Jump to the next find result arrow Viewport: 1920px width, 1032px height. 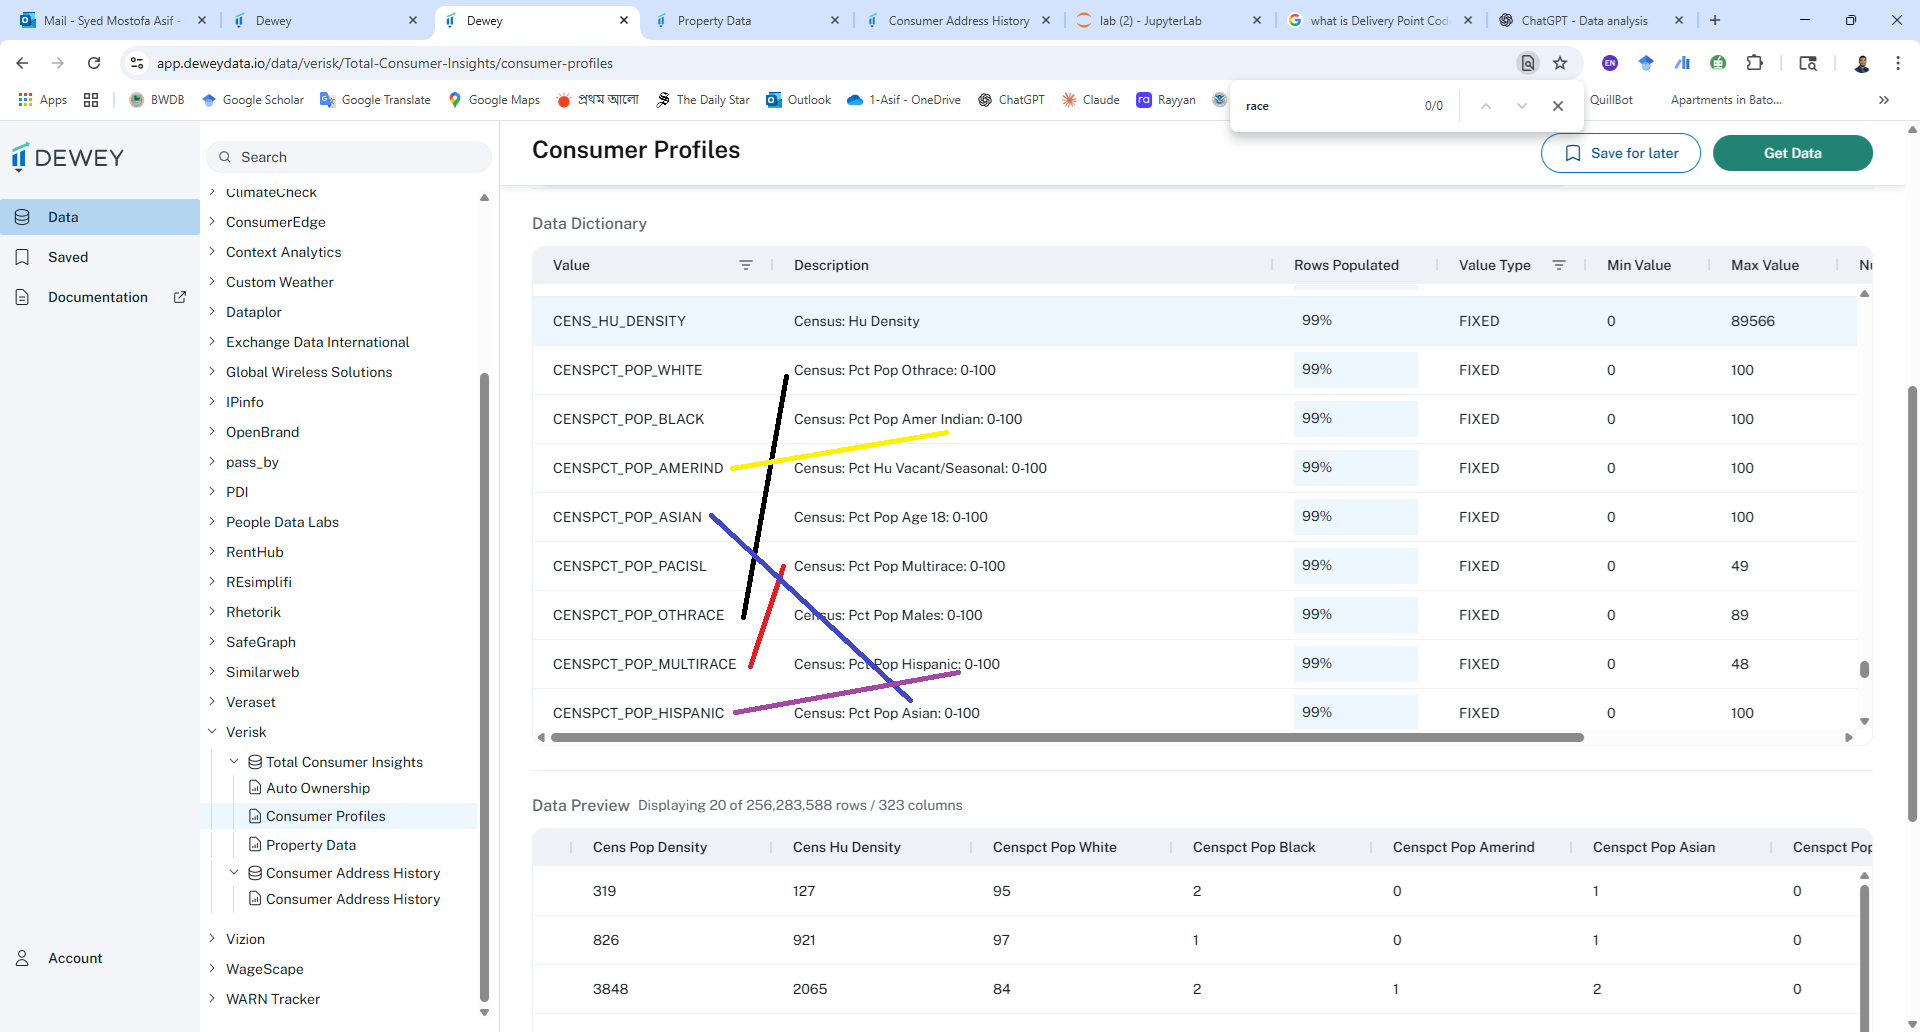(x=1522, y=106)
